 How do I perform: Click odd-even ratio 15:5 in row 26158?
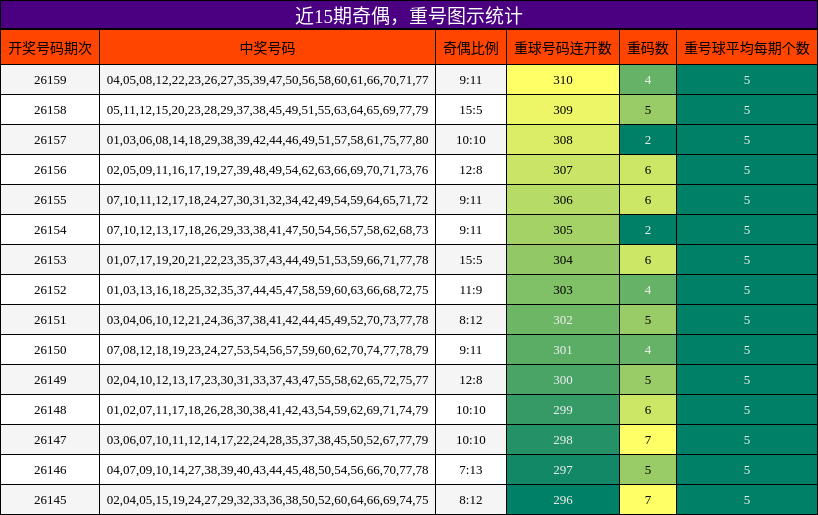click(471, 110)
